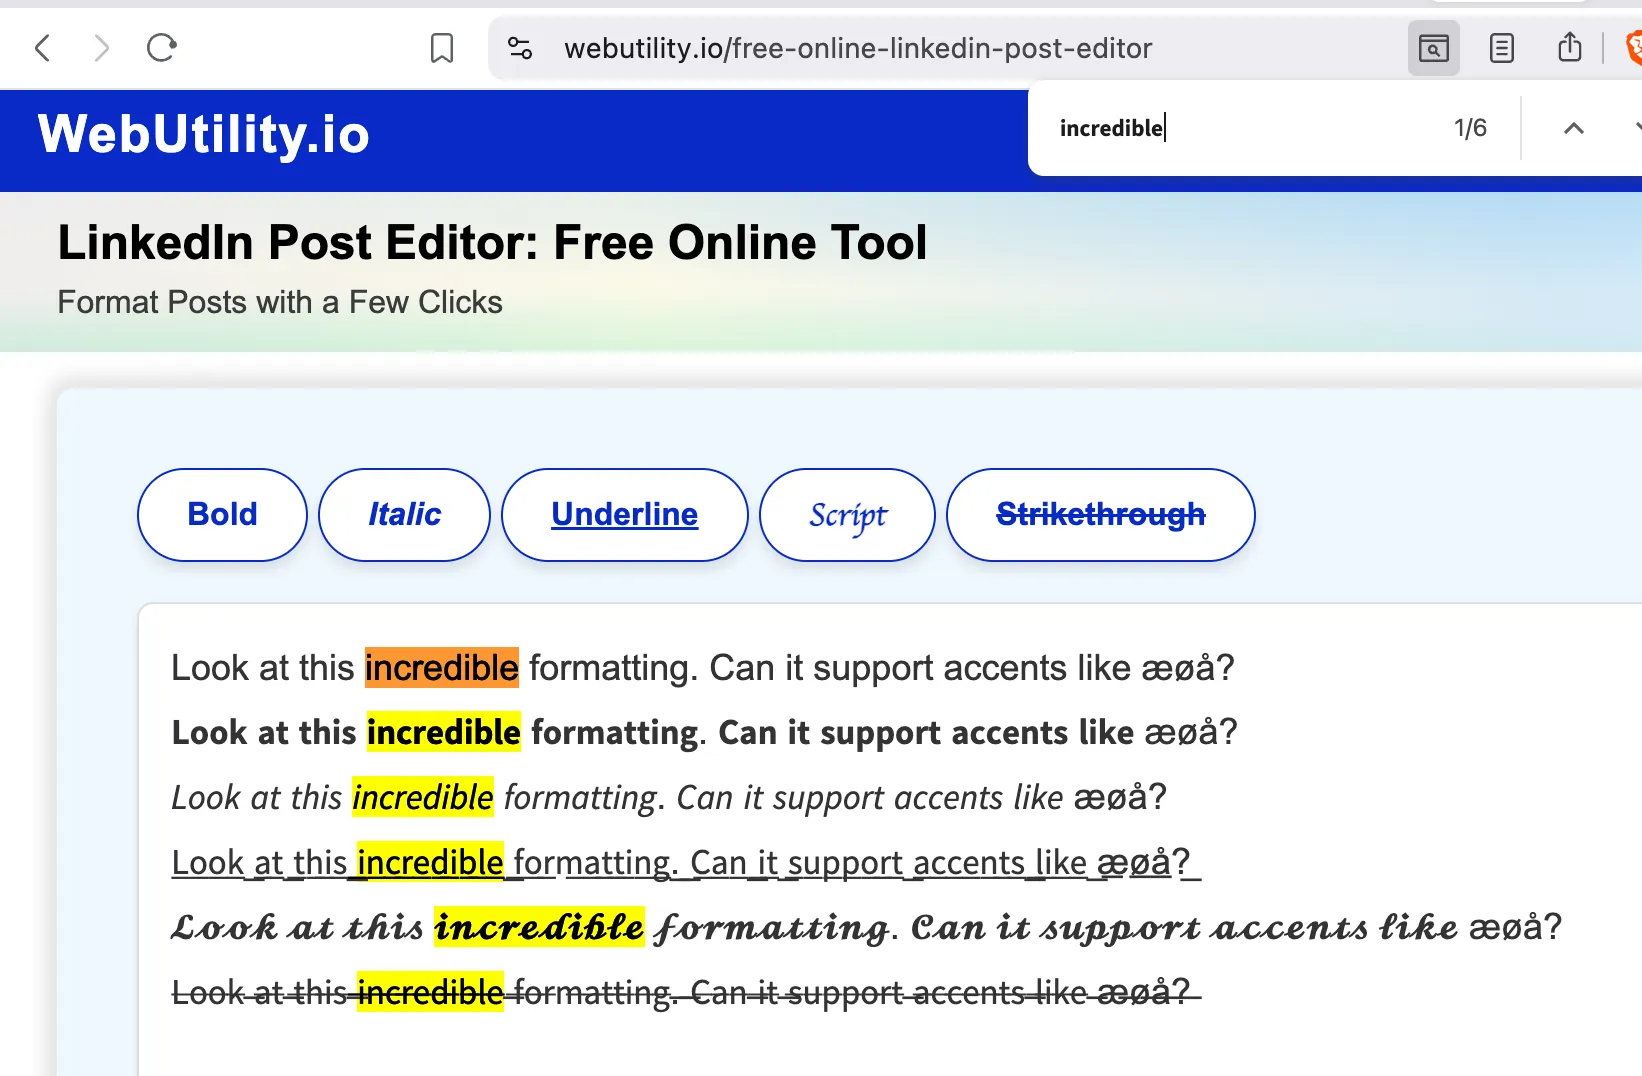Open site settings icon in address bar

520,48
